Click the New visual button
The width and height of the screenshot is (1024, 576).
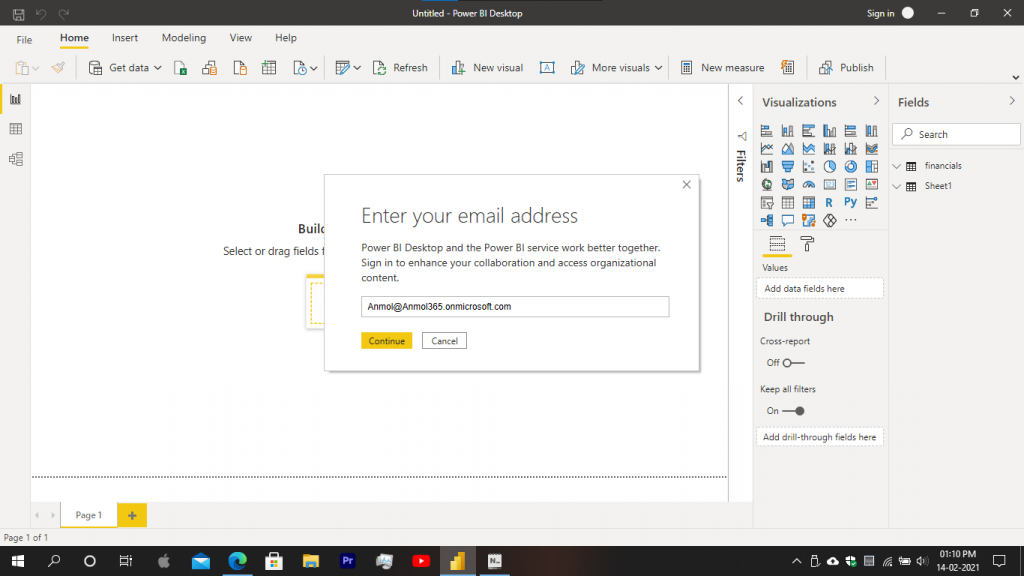pyautogui.click(x=487, y=68)
